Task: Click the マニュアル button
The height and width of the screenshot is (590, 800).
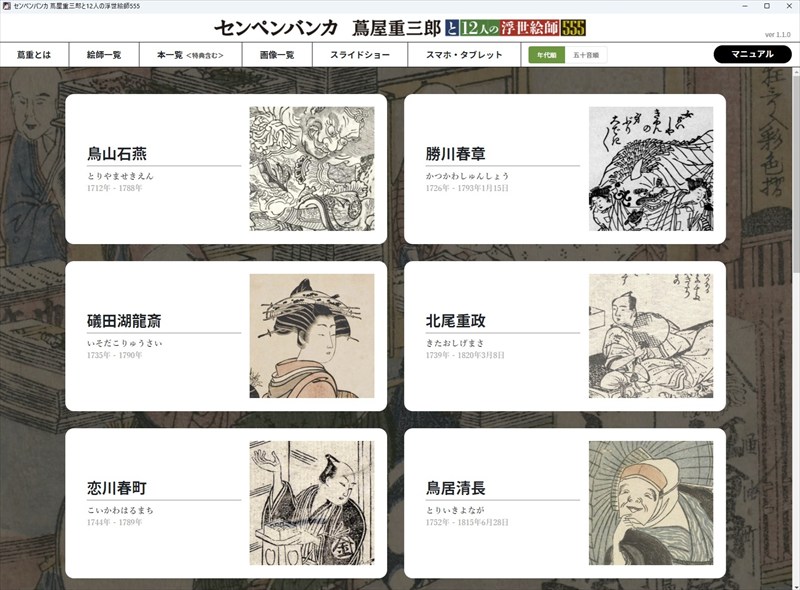Action: click(x=752, y=54)
